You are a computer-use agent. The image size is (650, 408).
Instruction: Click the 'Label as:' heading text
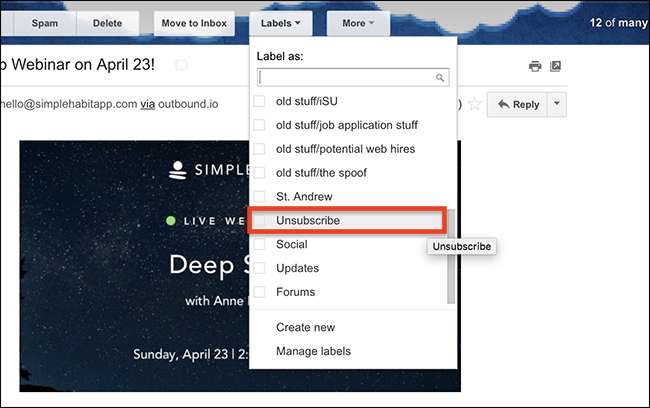pyautogui.click(x=280, y=56)
